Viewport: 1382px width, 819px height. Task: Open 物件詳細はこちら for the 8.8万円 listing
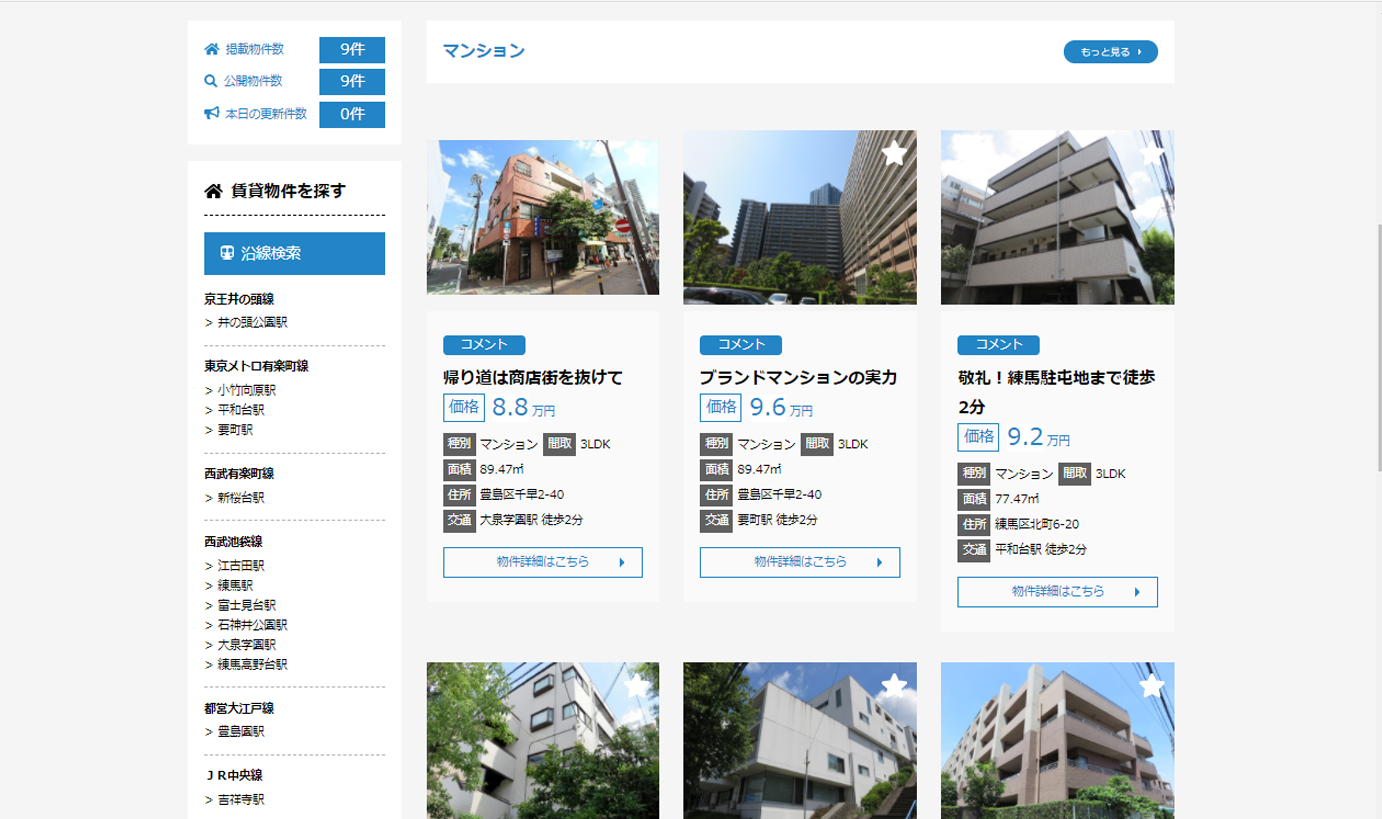coord(542,562)
